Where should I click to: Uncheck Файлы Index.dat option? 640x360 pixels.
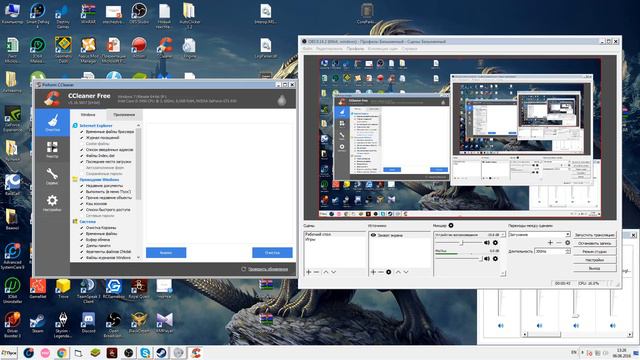click(82, 156)
